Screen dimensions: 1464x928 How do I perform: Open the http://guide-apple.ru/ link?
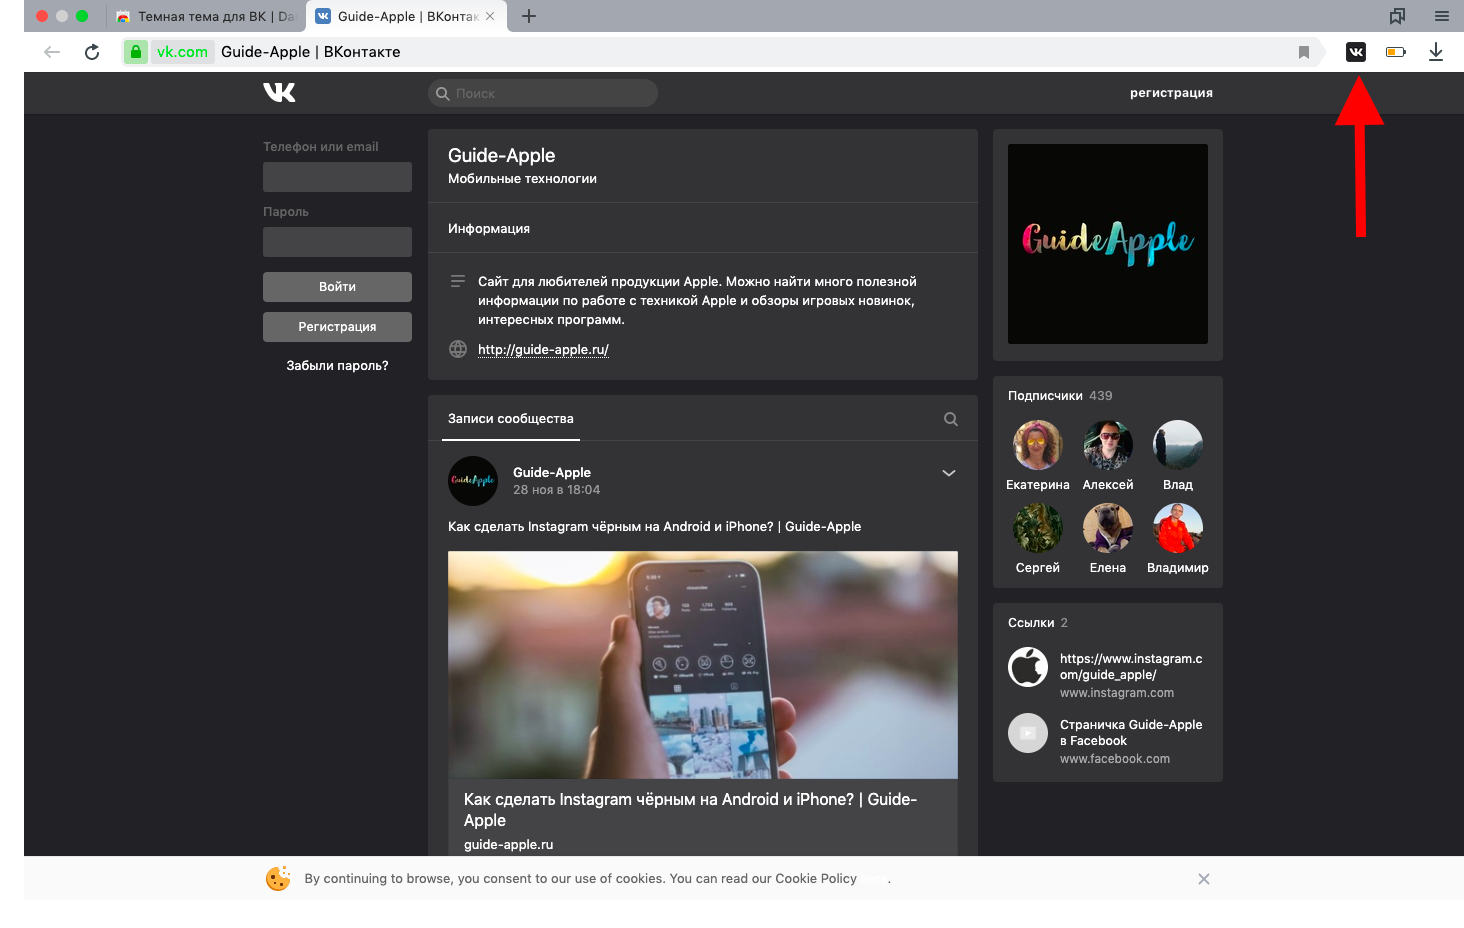click(x=543, y=350)
